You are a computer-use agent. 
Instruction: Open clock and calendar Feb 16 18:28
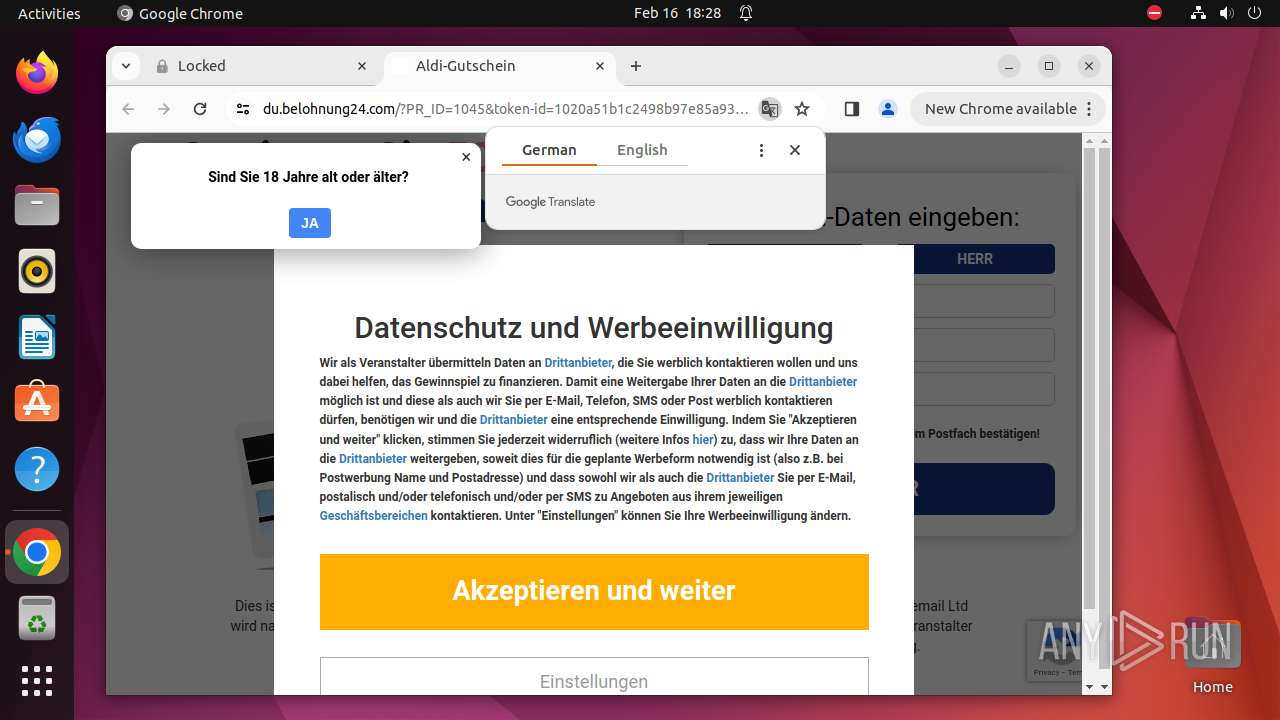click(x=677, y=13)
